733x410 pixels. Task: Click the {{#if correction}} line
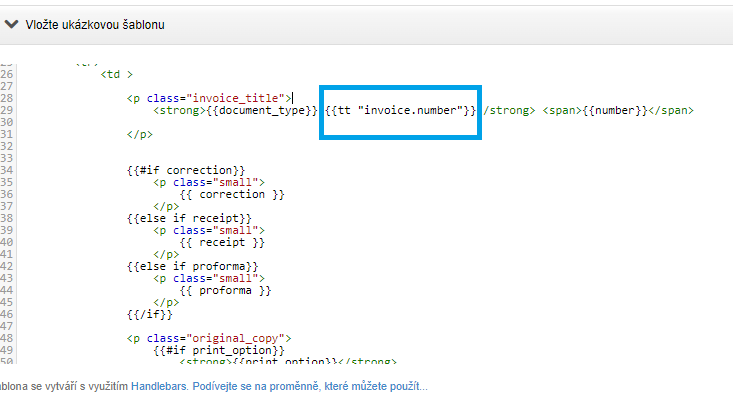click(x=185, y=170)
